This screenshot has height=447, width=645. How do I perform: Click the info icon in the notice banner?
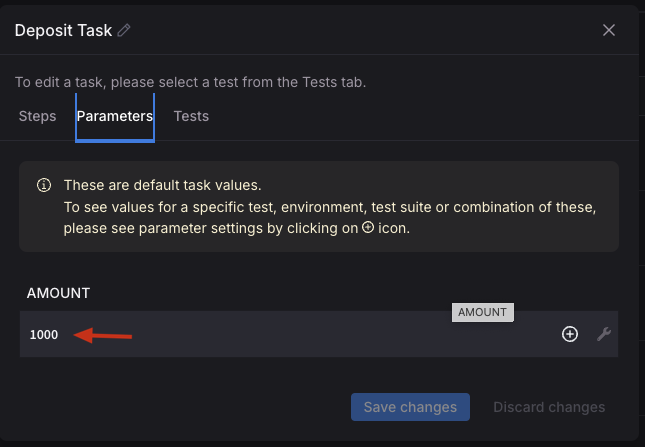point(44,185)
